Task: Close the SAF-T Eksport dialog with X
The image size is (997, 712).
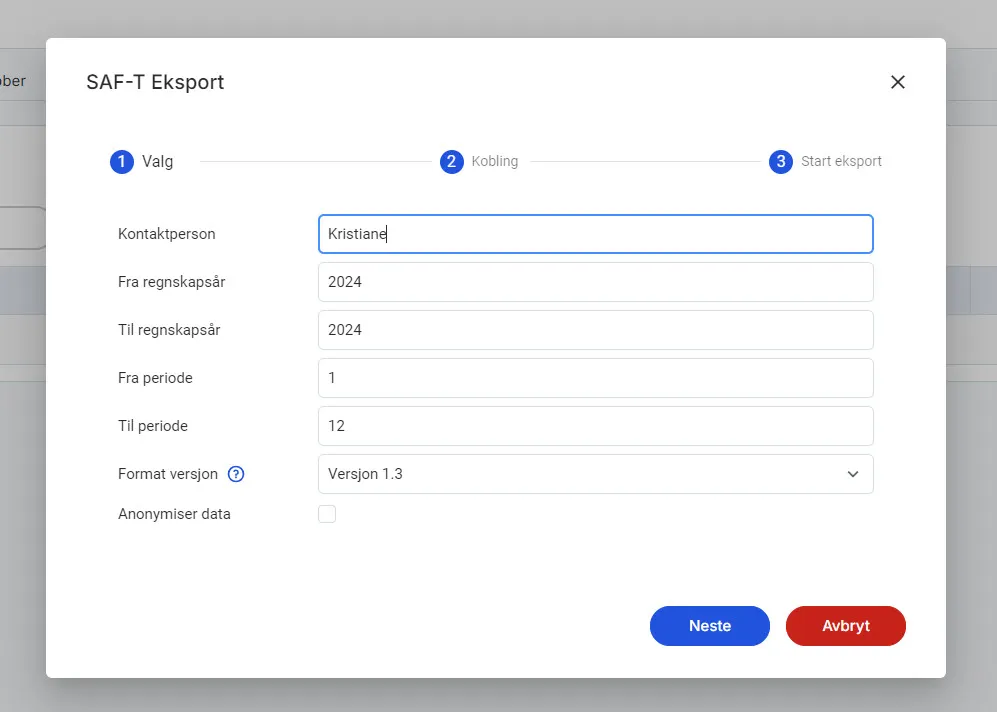Action: point(898,82)
